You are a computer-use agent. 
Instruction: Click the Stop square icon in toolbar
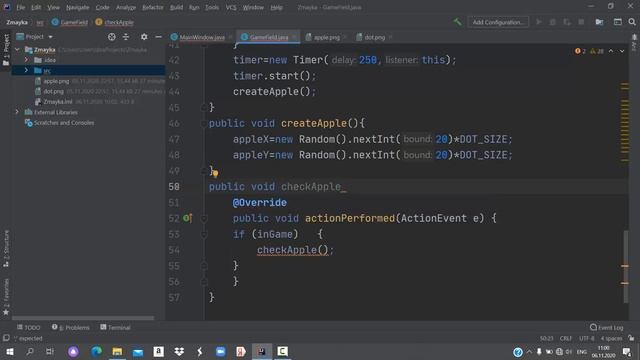tap(581, 22)
